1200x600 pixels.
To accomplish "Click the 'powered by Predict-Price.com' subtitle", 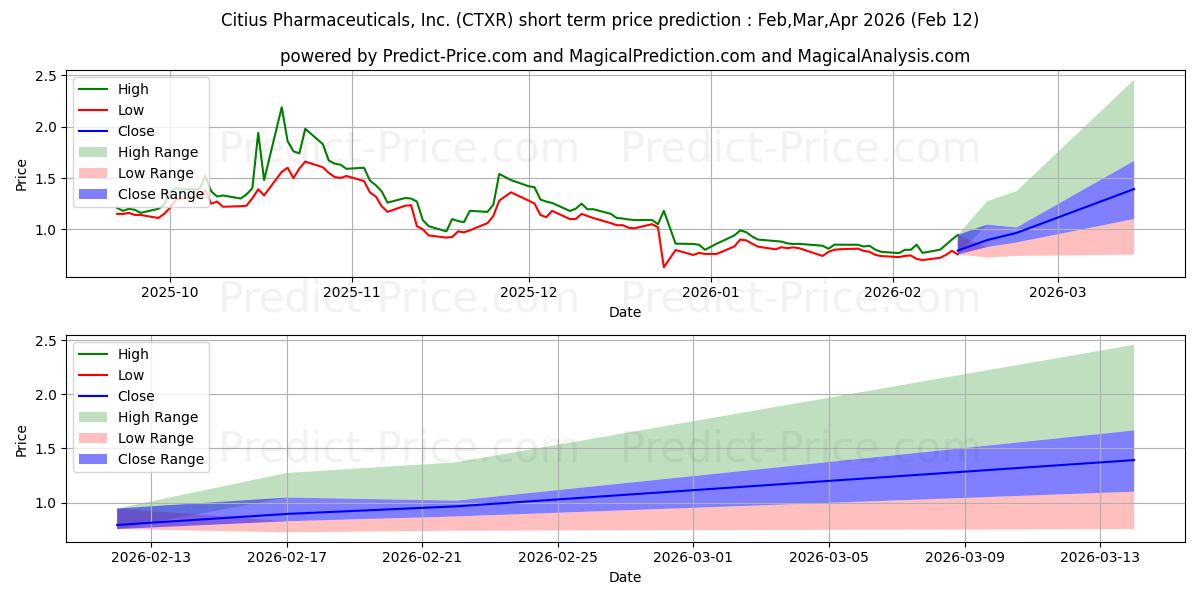I will point(625,56).
